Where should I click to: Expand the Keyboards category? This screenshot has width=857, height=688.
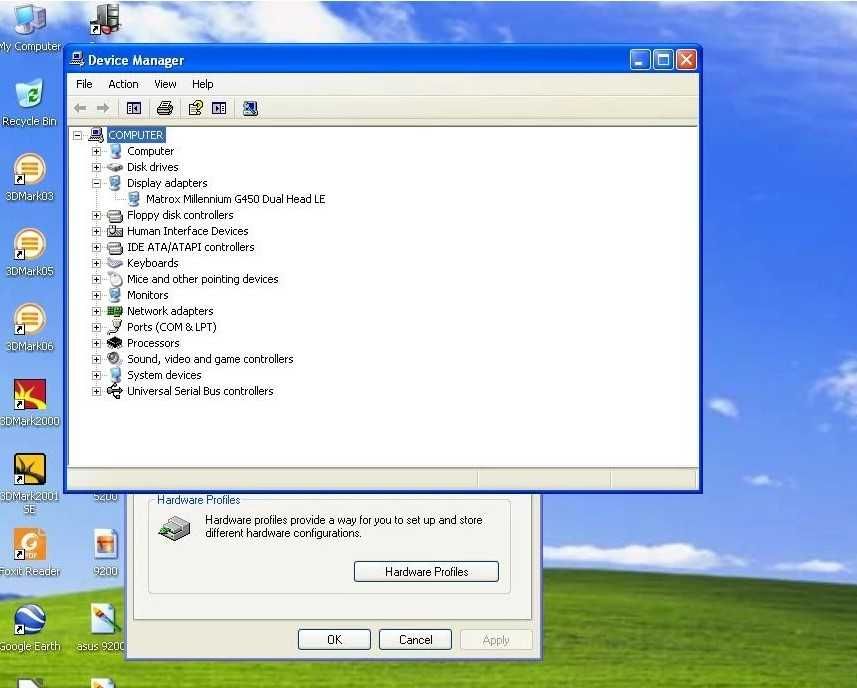pos(97,263)
